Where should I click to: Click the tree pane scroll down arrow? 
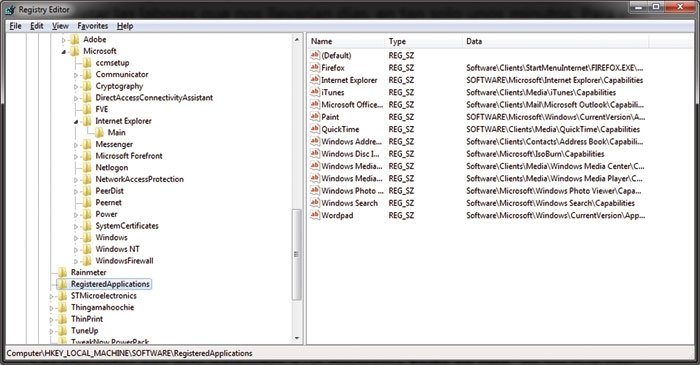click(296, 338)
